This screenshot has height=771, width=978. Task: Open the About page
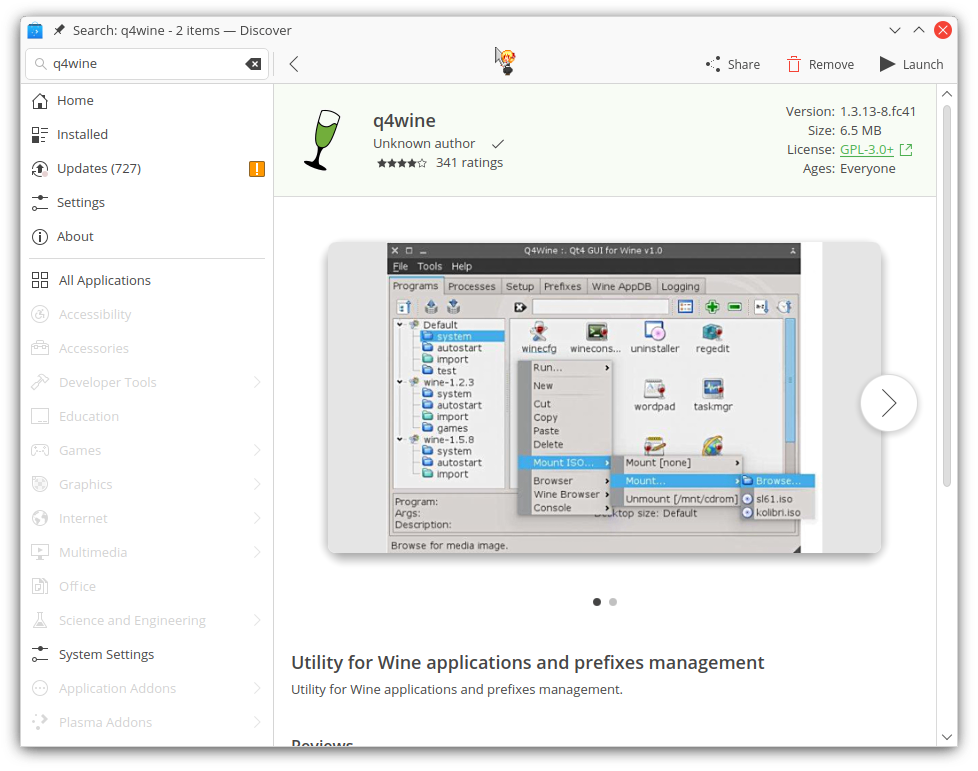[x=147, y=236]
